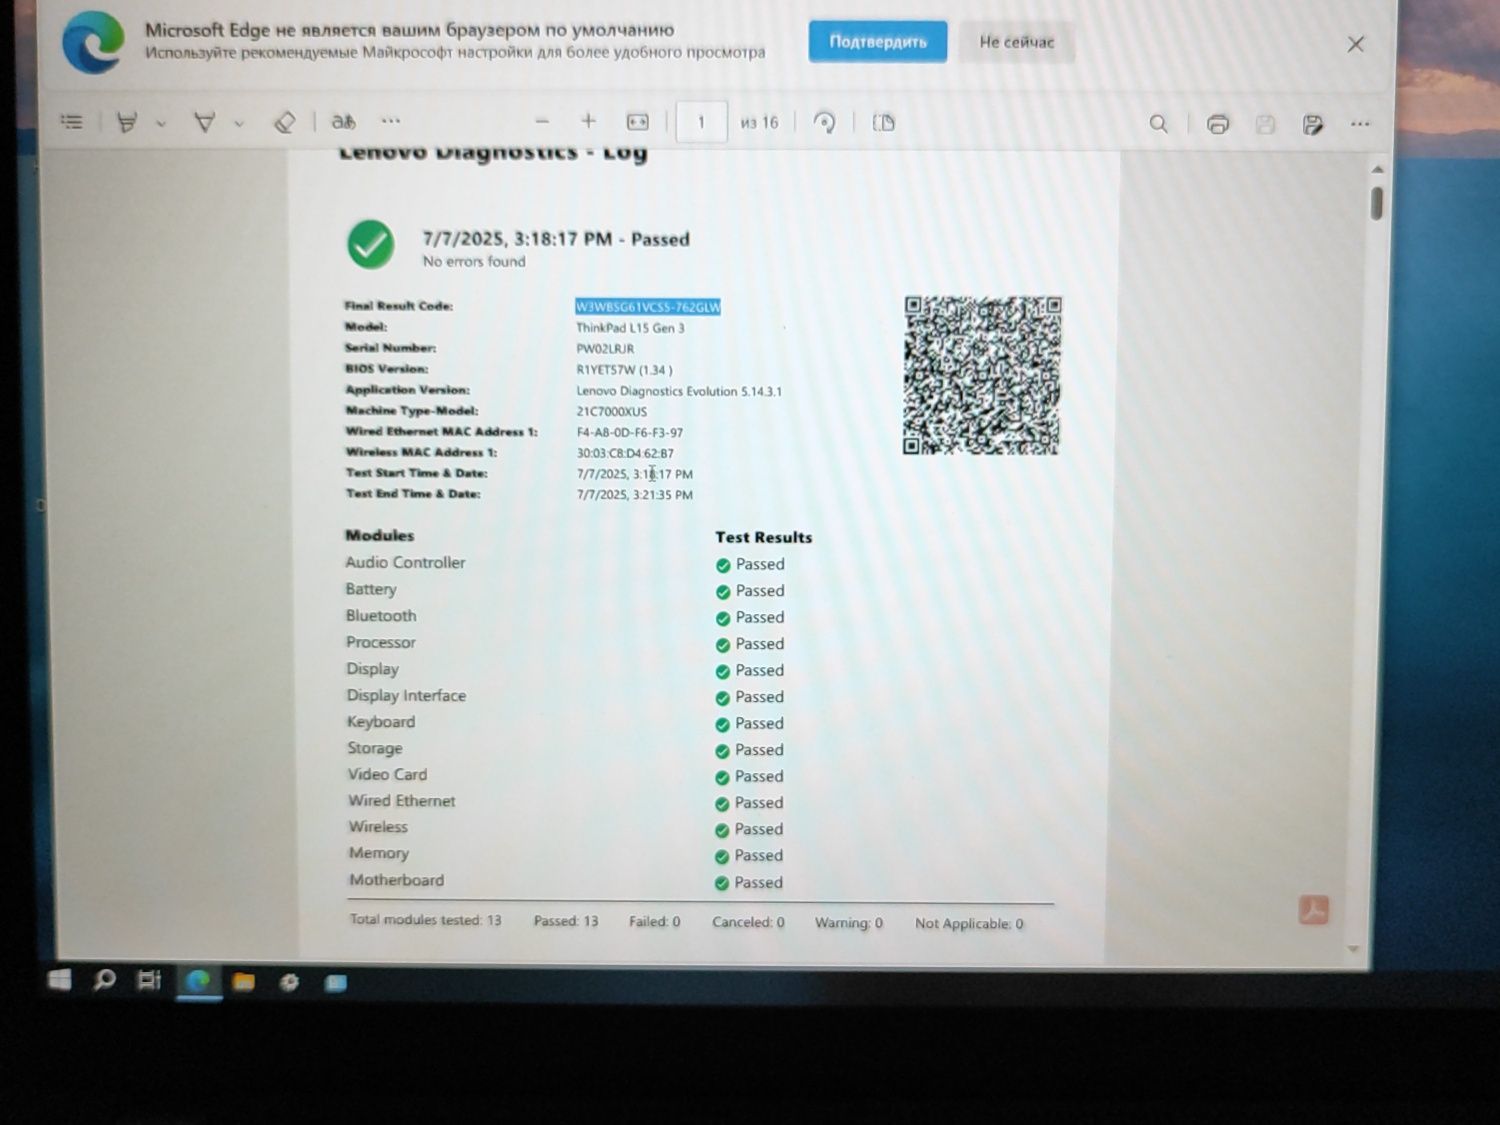Click the Passed result for Motherboard

(x=749, y=883)
